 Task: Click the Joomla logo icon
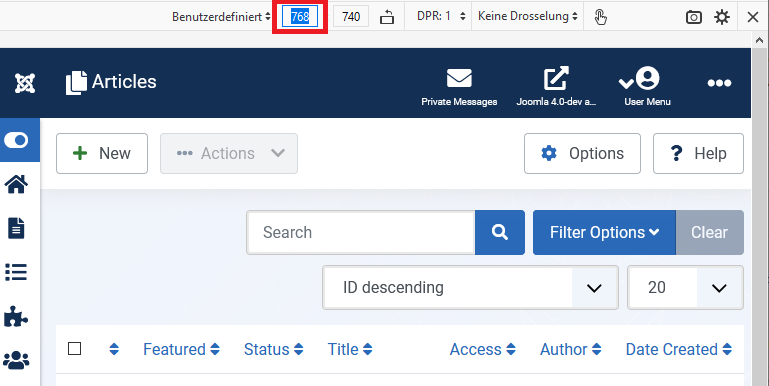tap(25, 83)
